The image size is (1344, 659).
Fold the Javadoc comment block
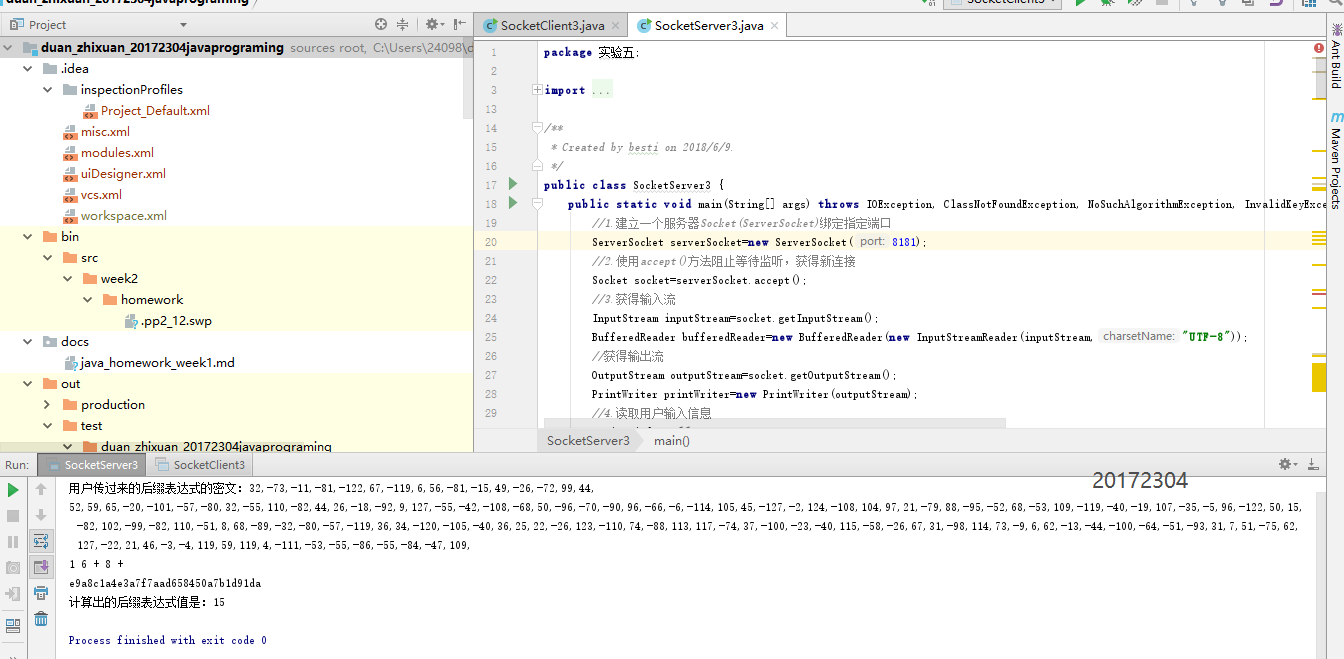[x=538, y=128]
